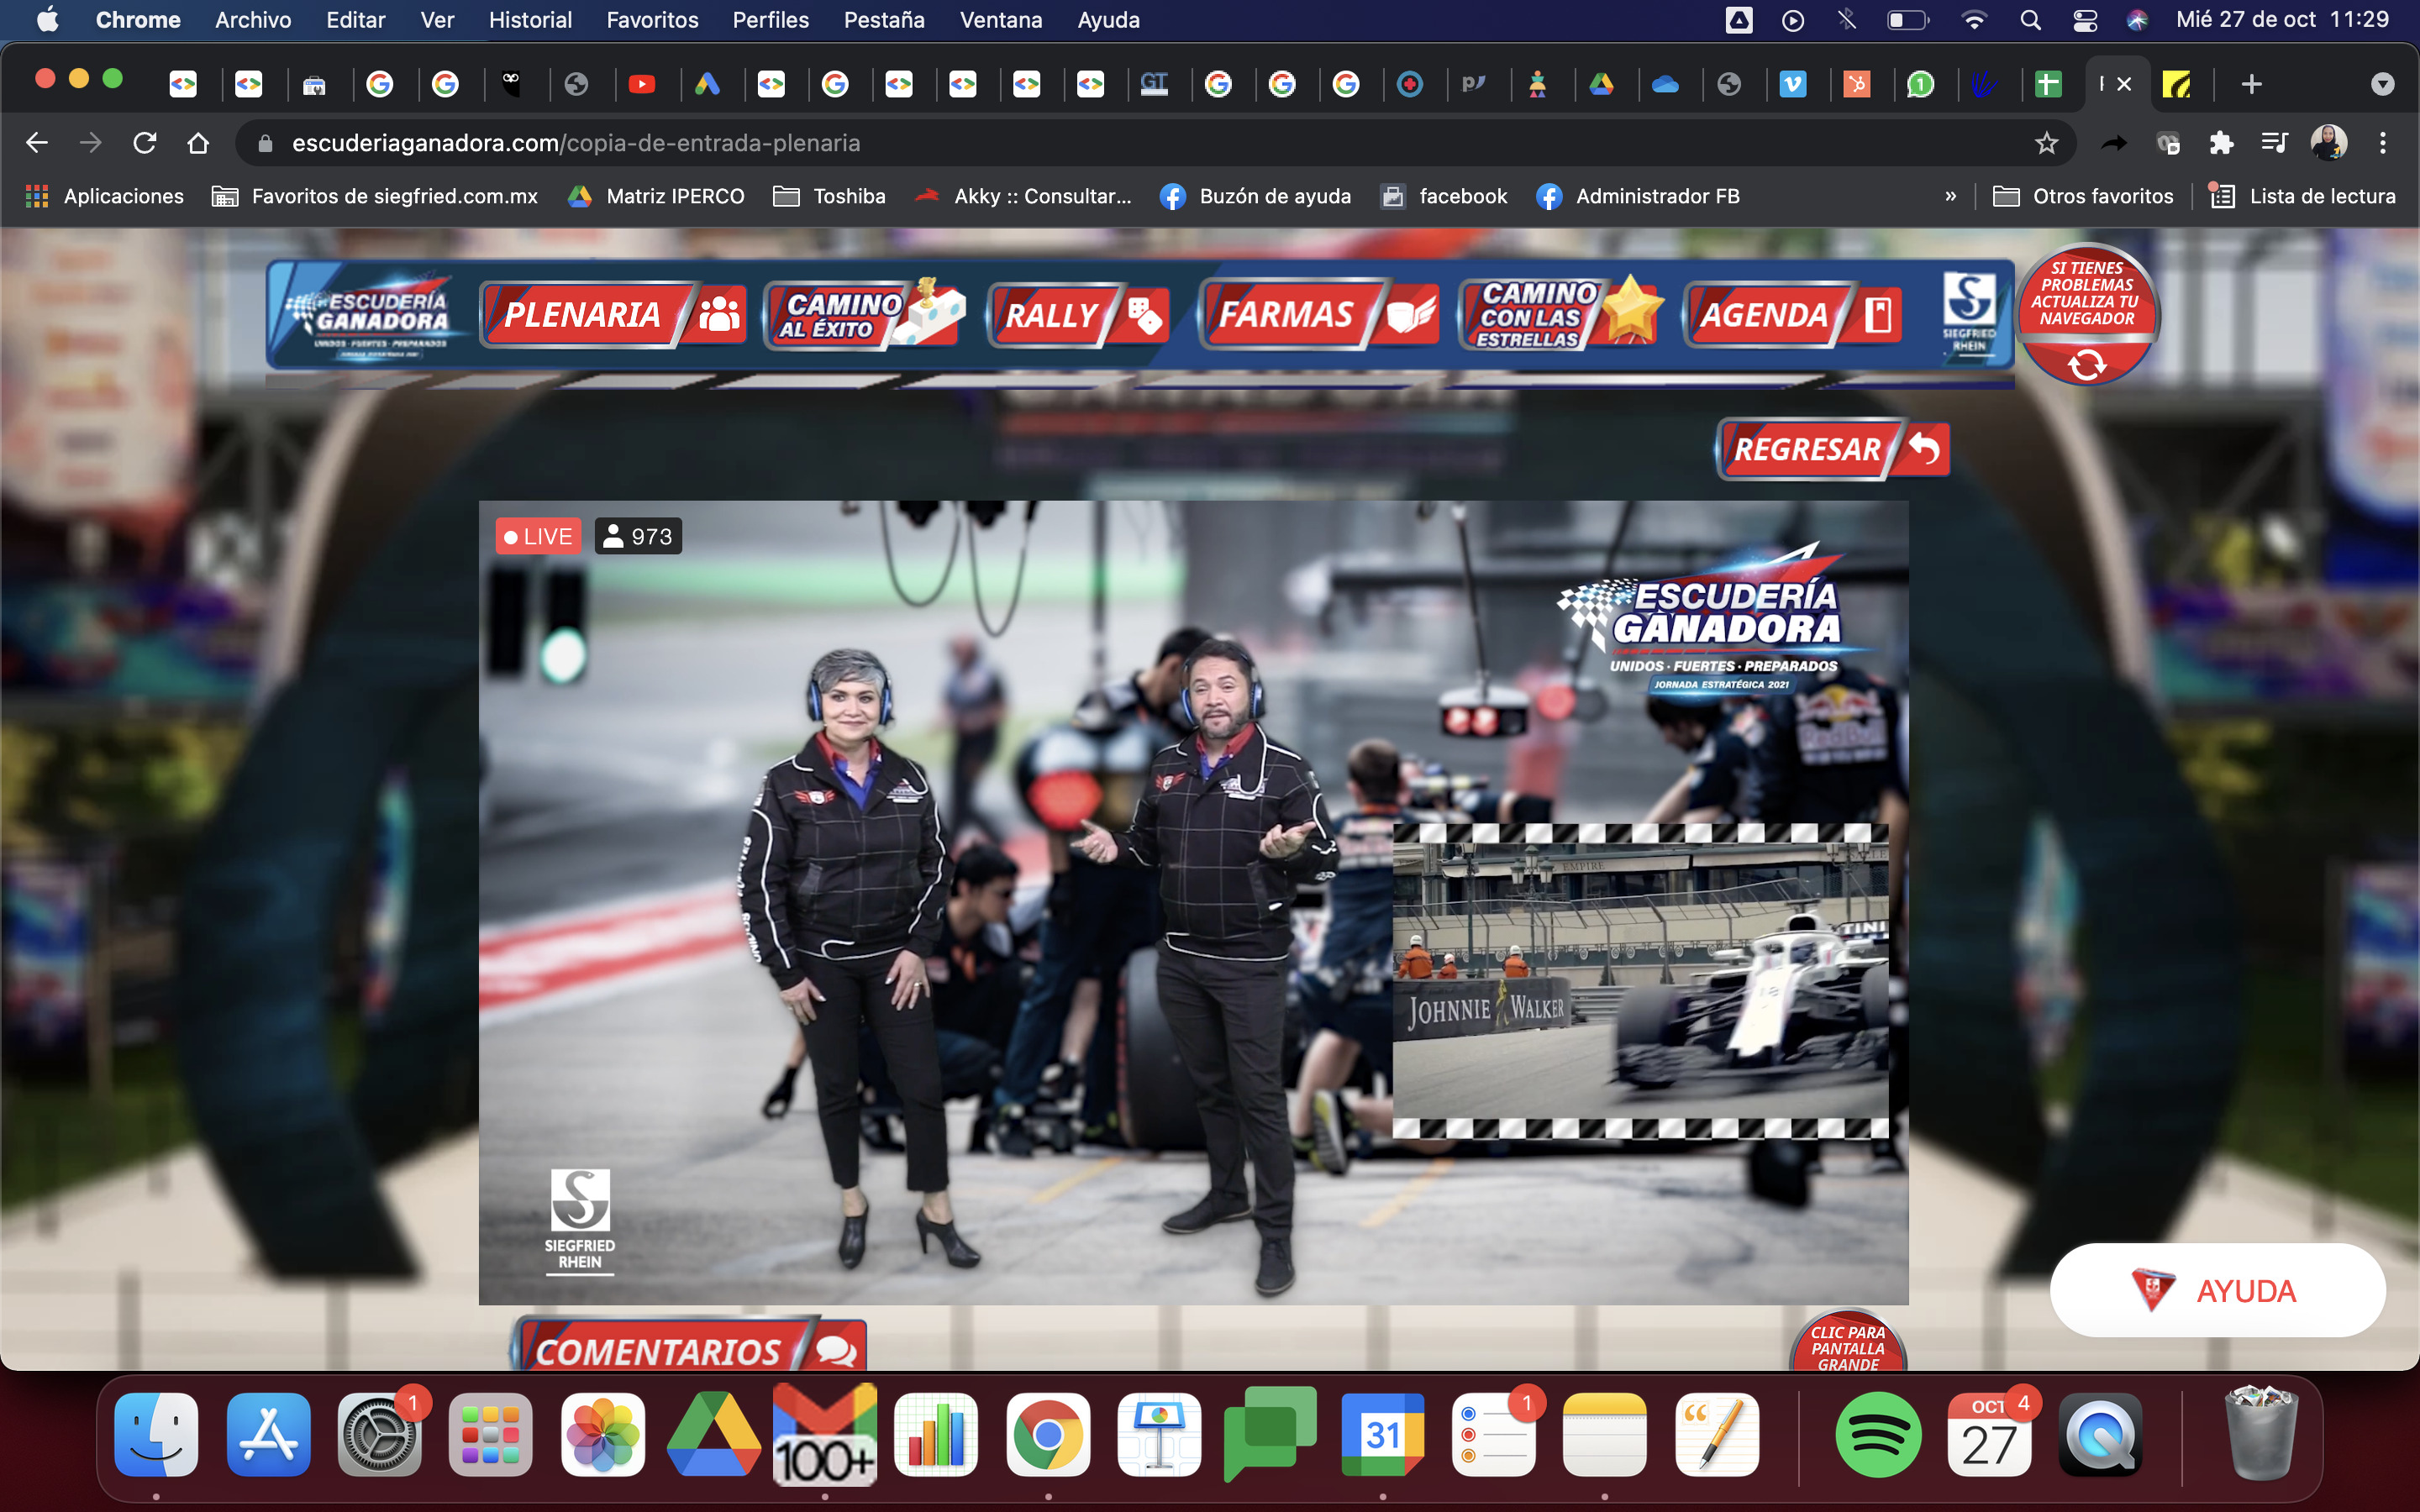Open the FARMAS section
2420x1512 pixels.
[1320, 315]
